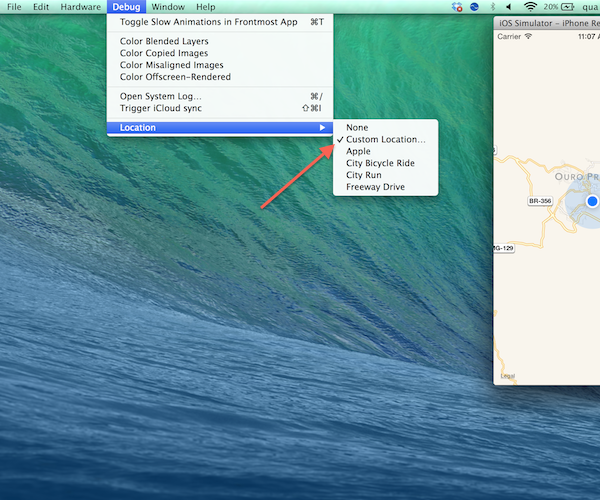Viewport: 600px width, 500px height.
Task: Open the Hardware menu
Action: click(81, 7)
